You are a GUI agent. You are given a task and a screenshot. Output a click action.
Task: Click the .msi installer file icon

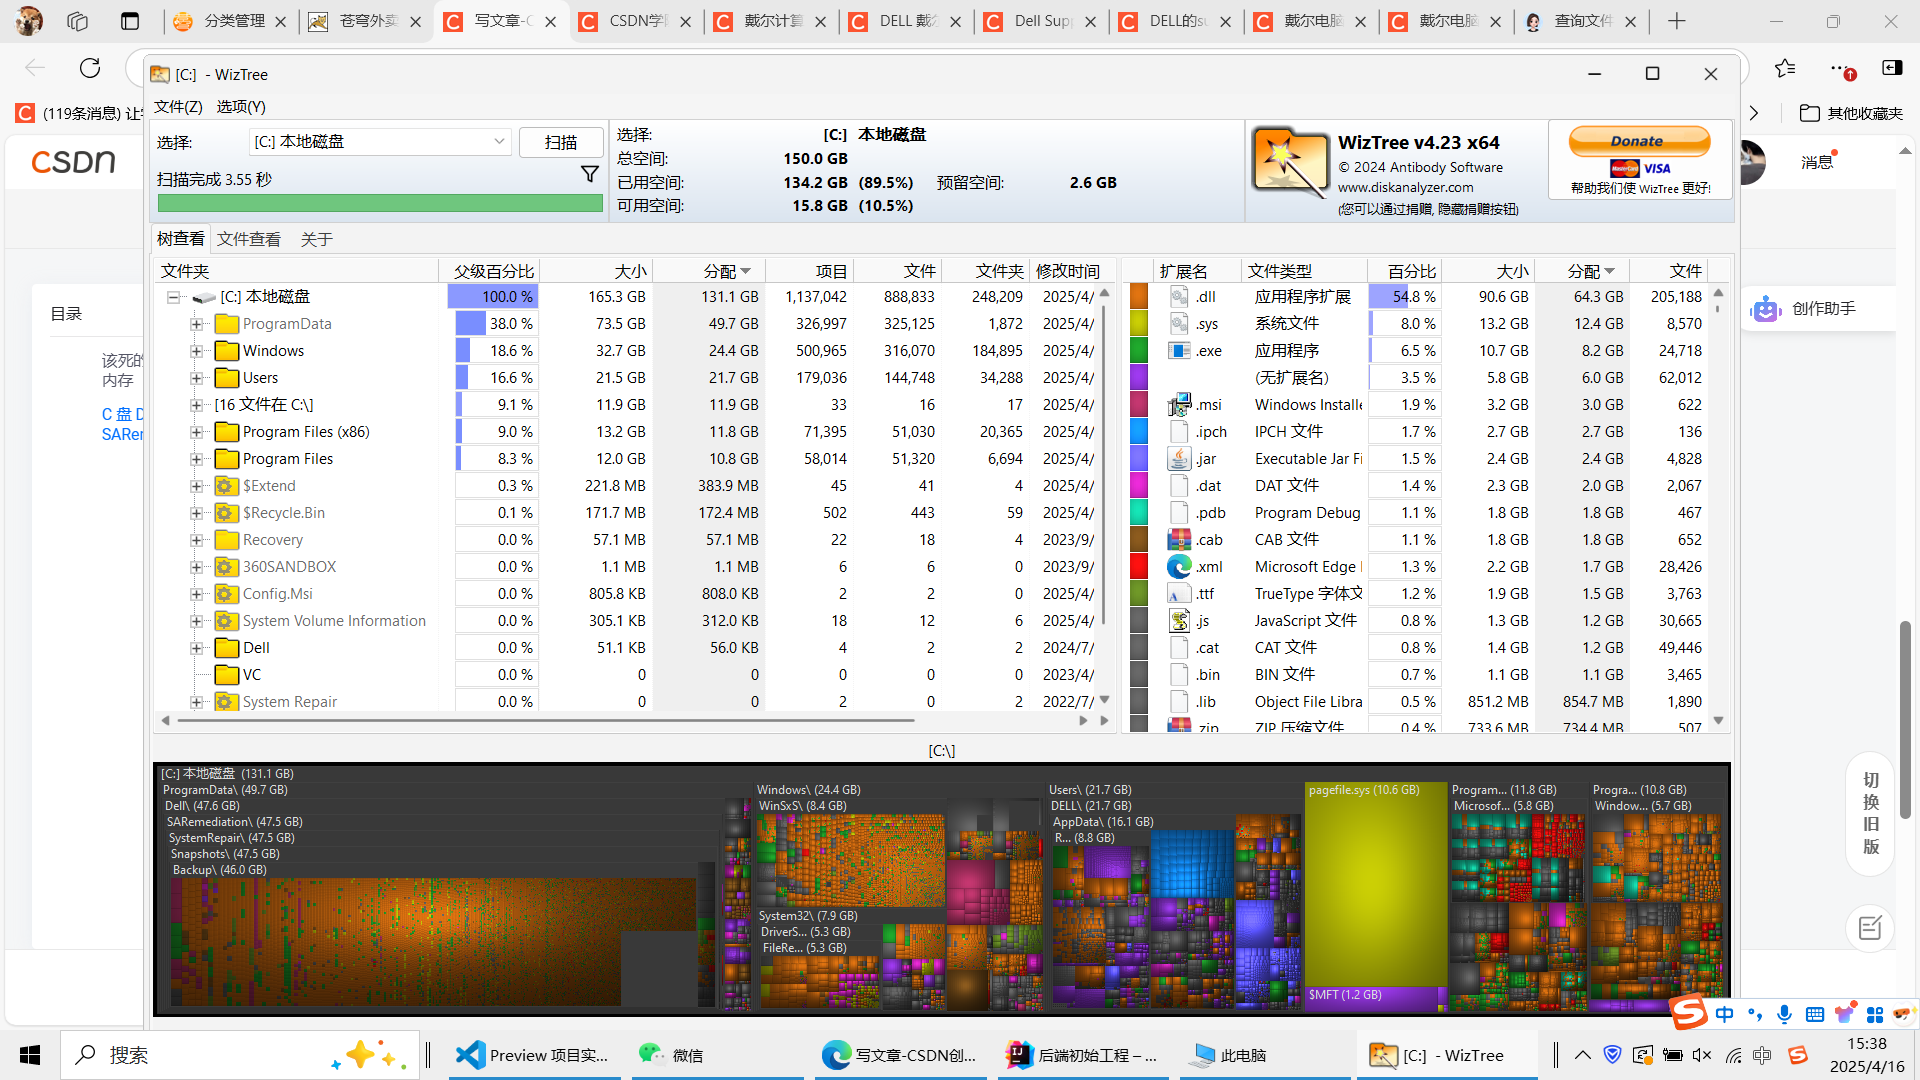pos(1179,405)
